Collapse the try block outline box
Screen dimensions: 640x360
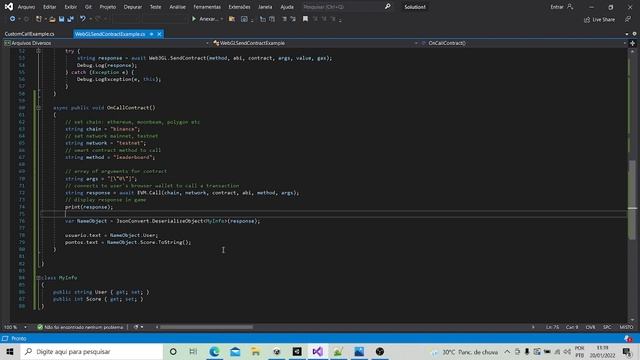pyautogui.click(x=38, y=51)
